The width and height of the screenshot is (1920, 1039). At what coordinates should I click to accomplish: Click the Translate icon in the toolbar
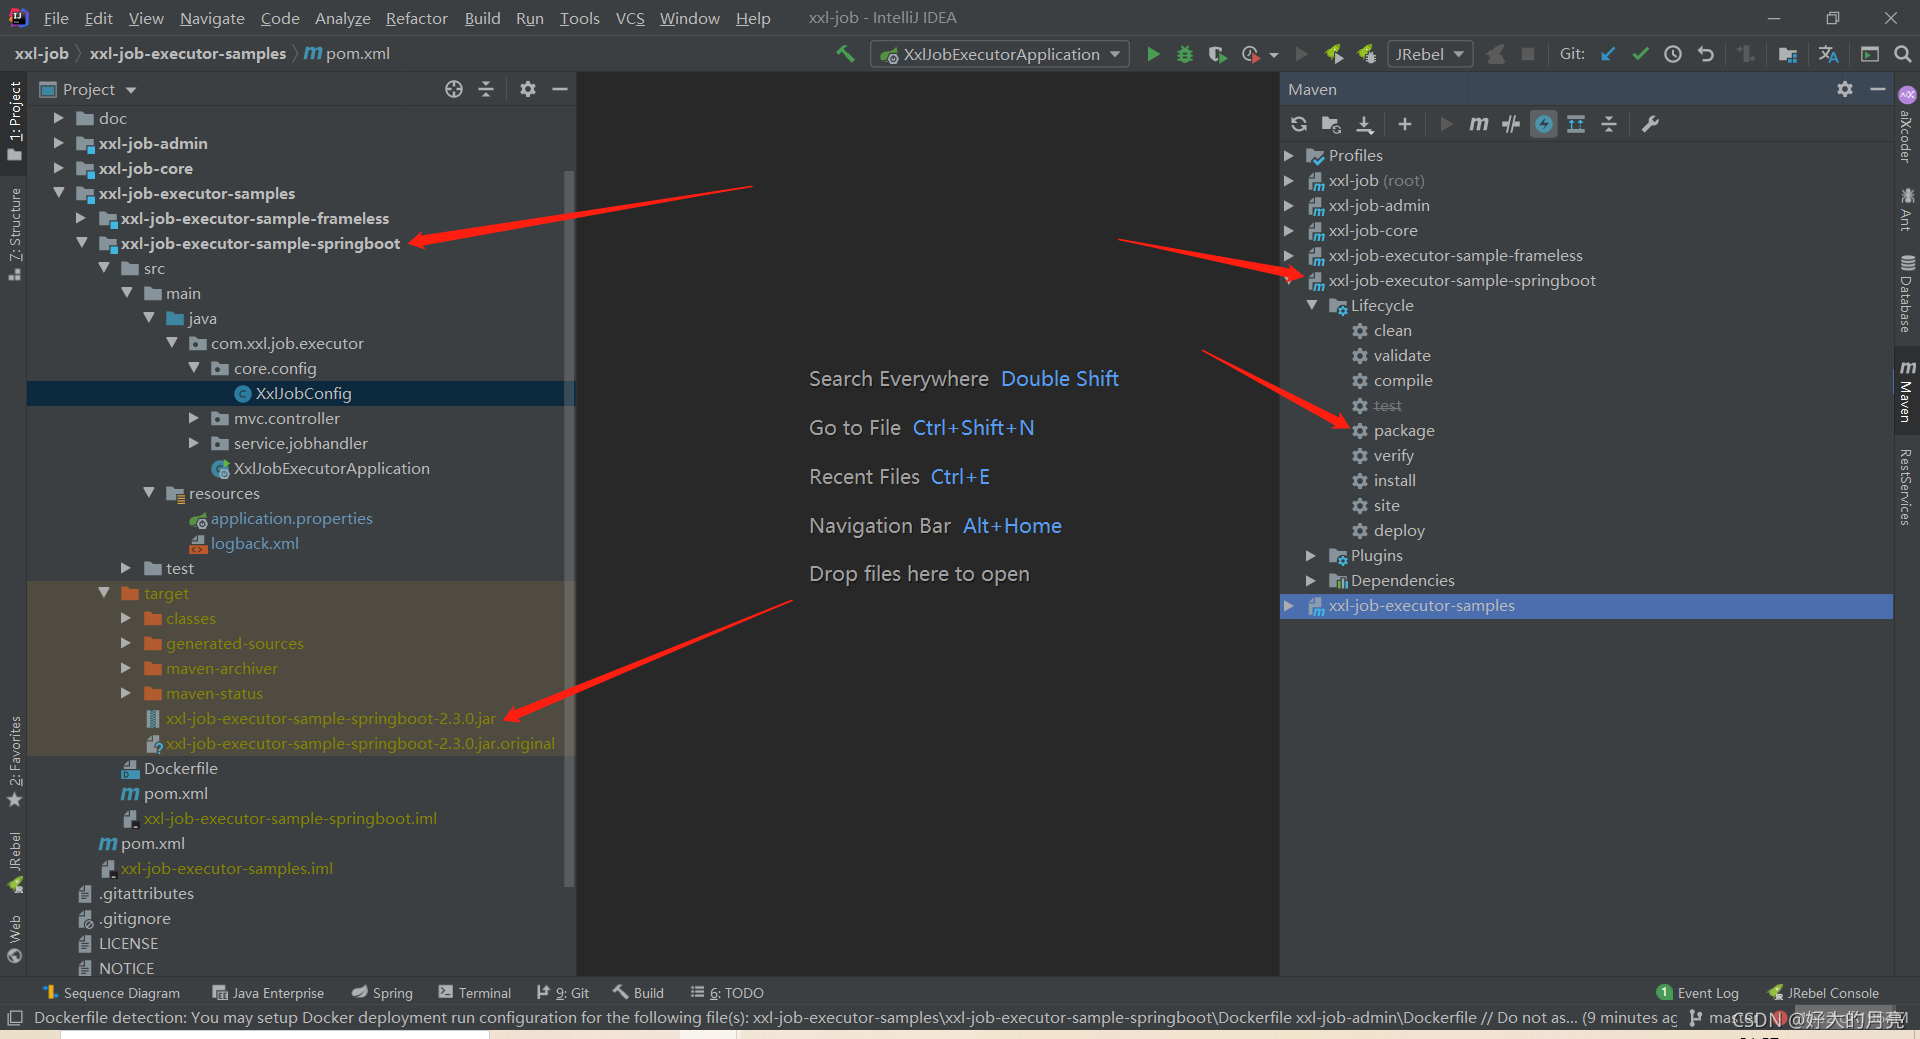[x=1829, y=54]
